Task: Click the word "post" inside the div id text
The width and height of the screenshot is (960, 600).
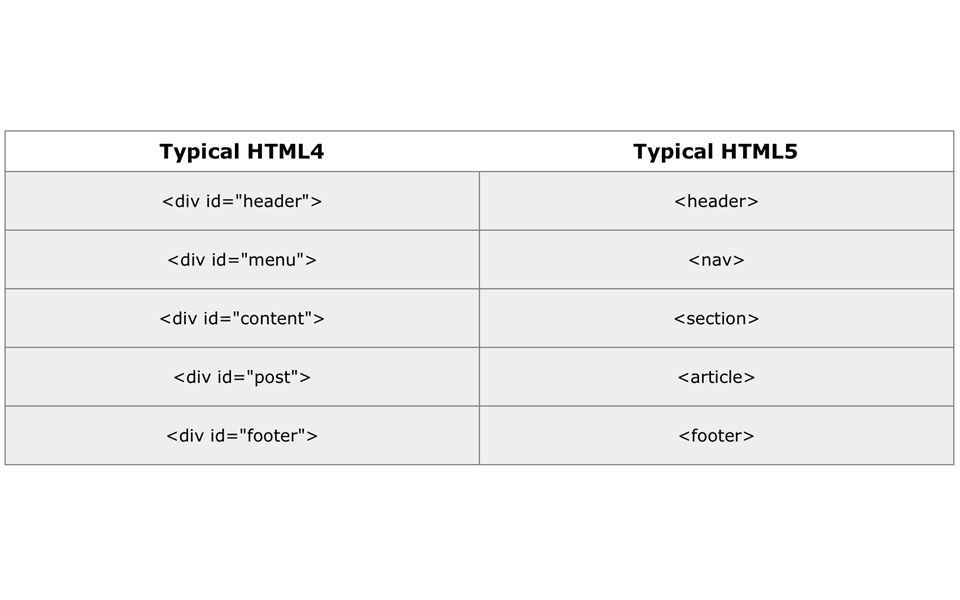Action: [272, 378]
